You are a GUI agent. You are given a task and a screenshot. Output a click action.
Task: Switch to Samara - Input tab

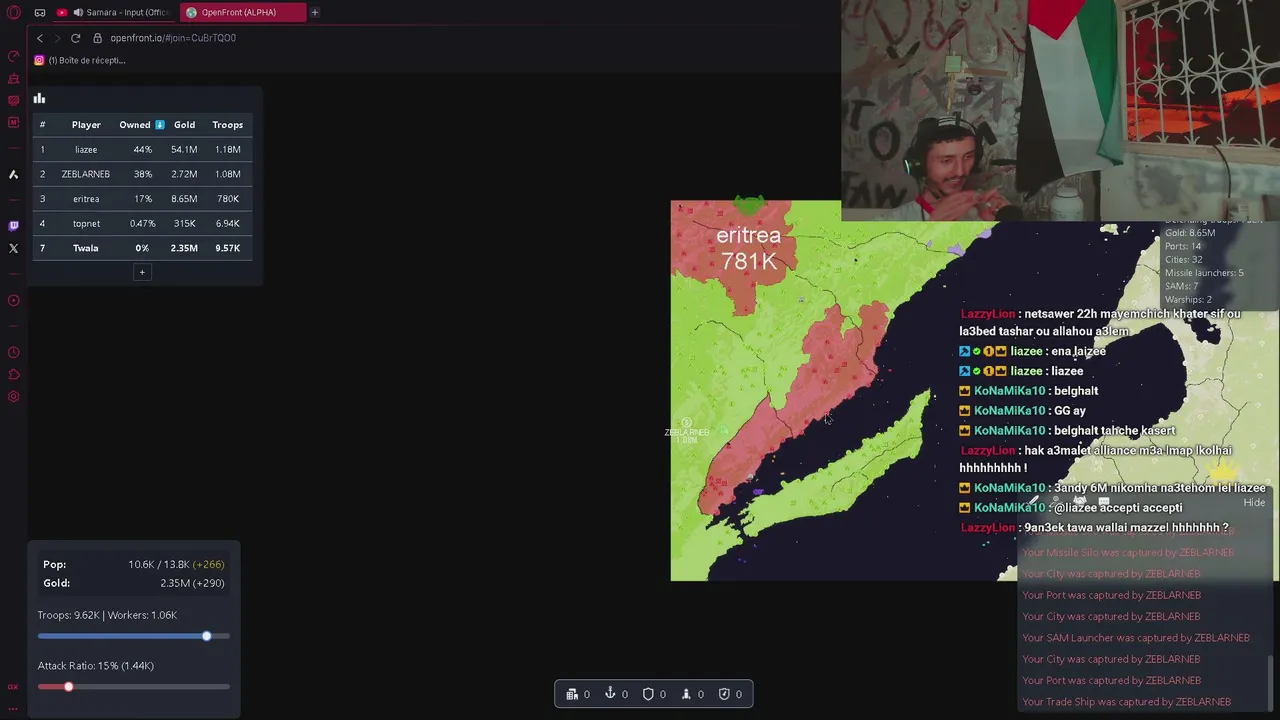pyautogui.click(x=113, y=12)
